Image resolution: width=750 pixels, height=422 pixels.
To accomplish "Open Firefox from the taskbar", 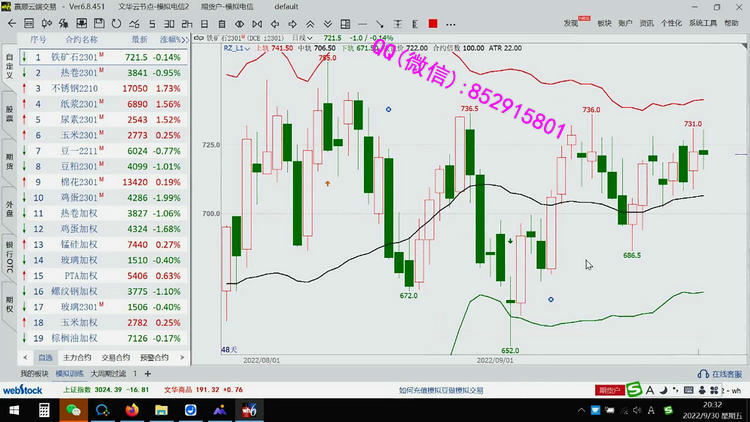I will pyautogui.click(x=133, y=409).
